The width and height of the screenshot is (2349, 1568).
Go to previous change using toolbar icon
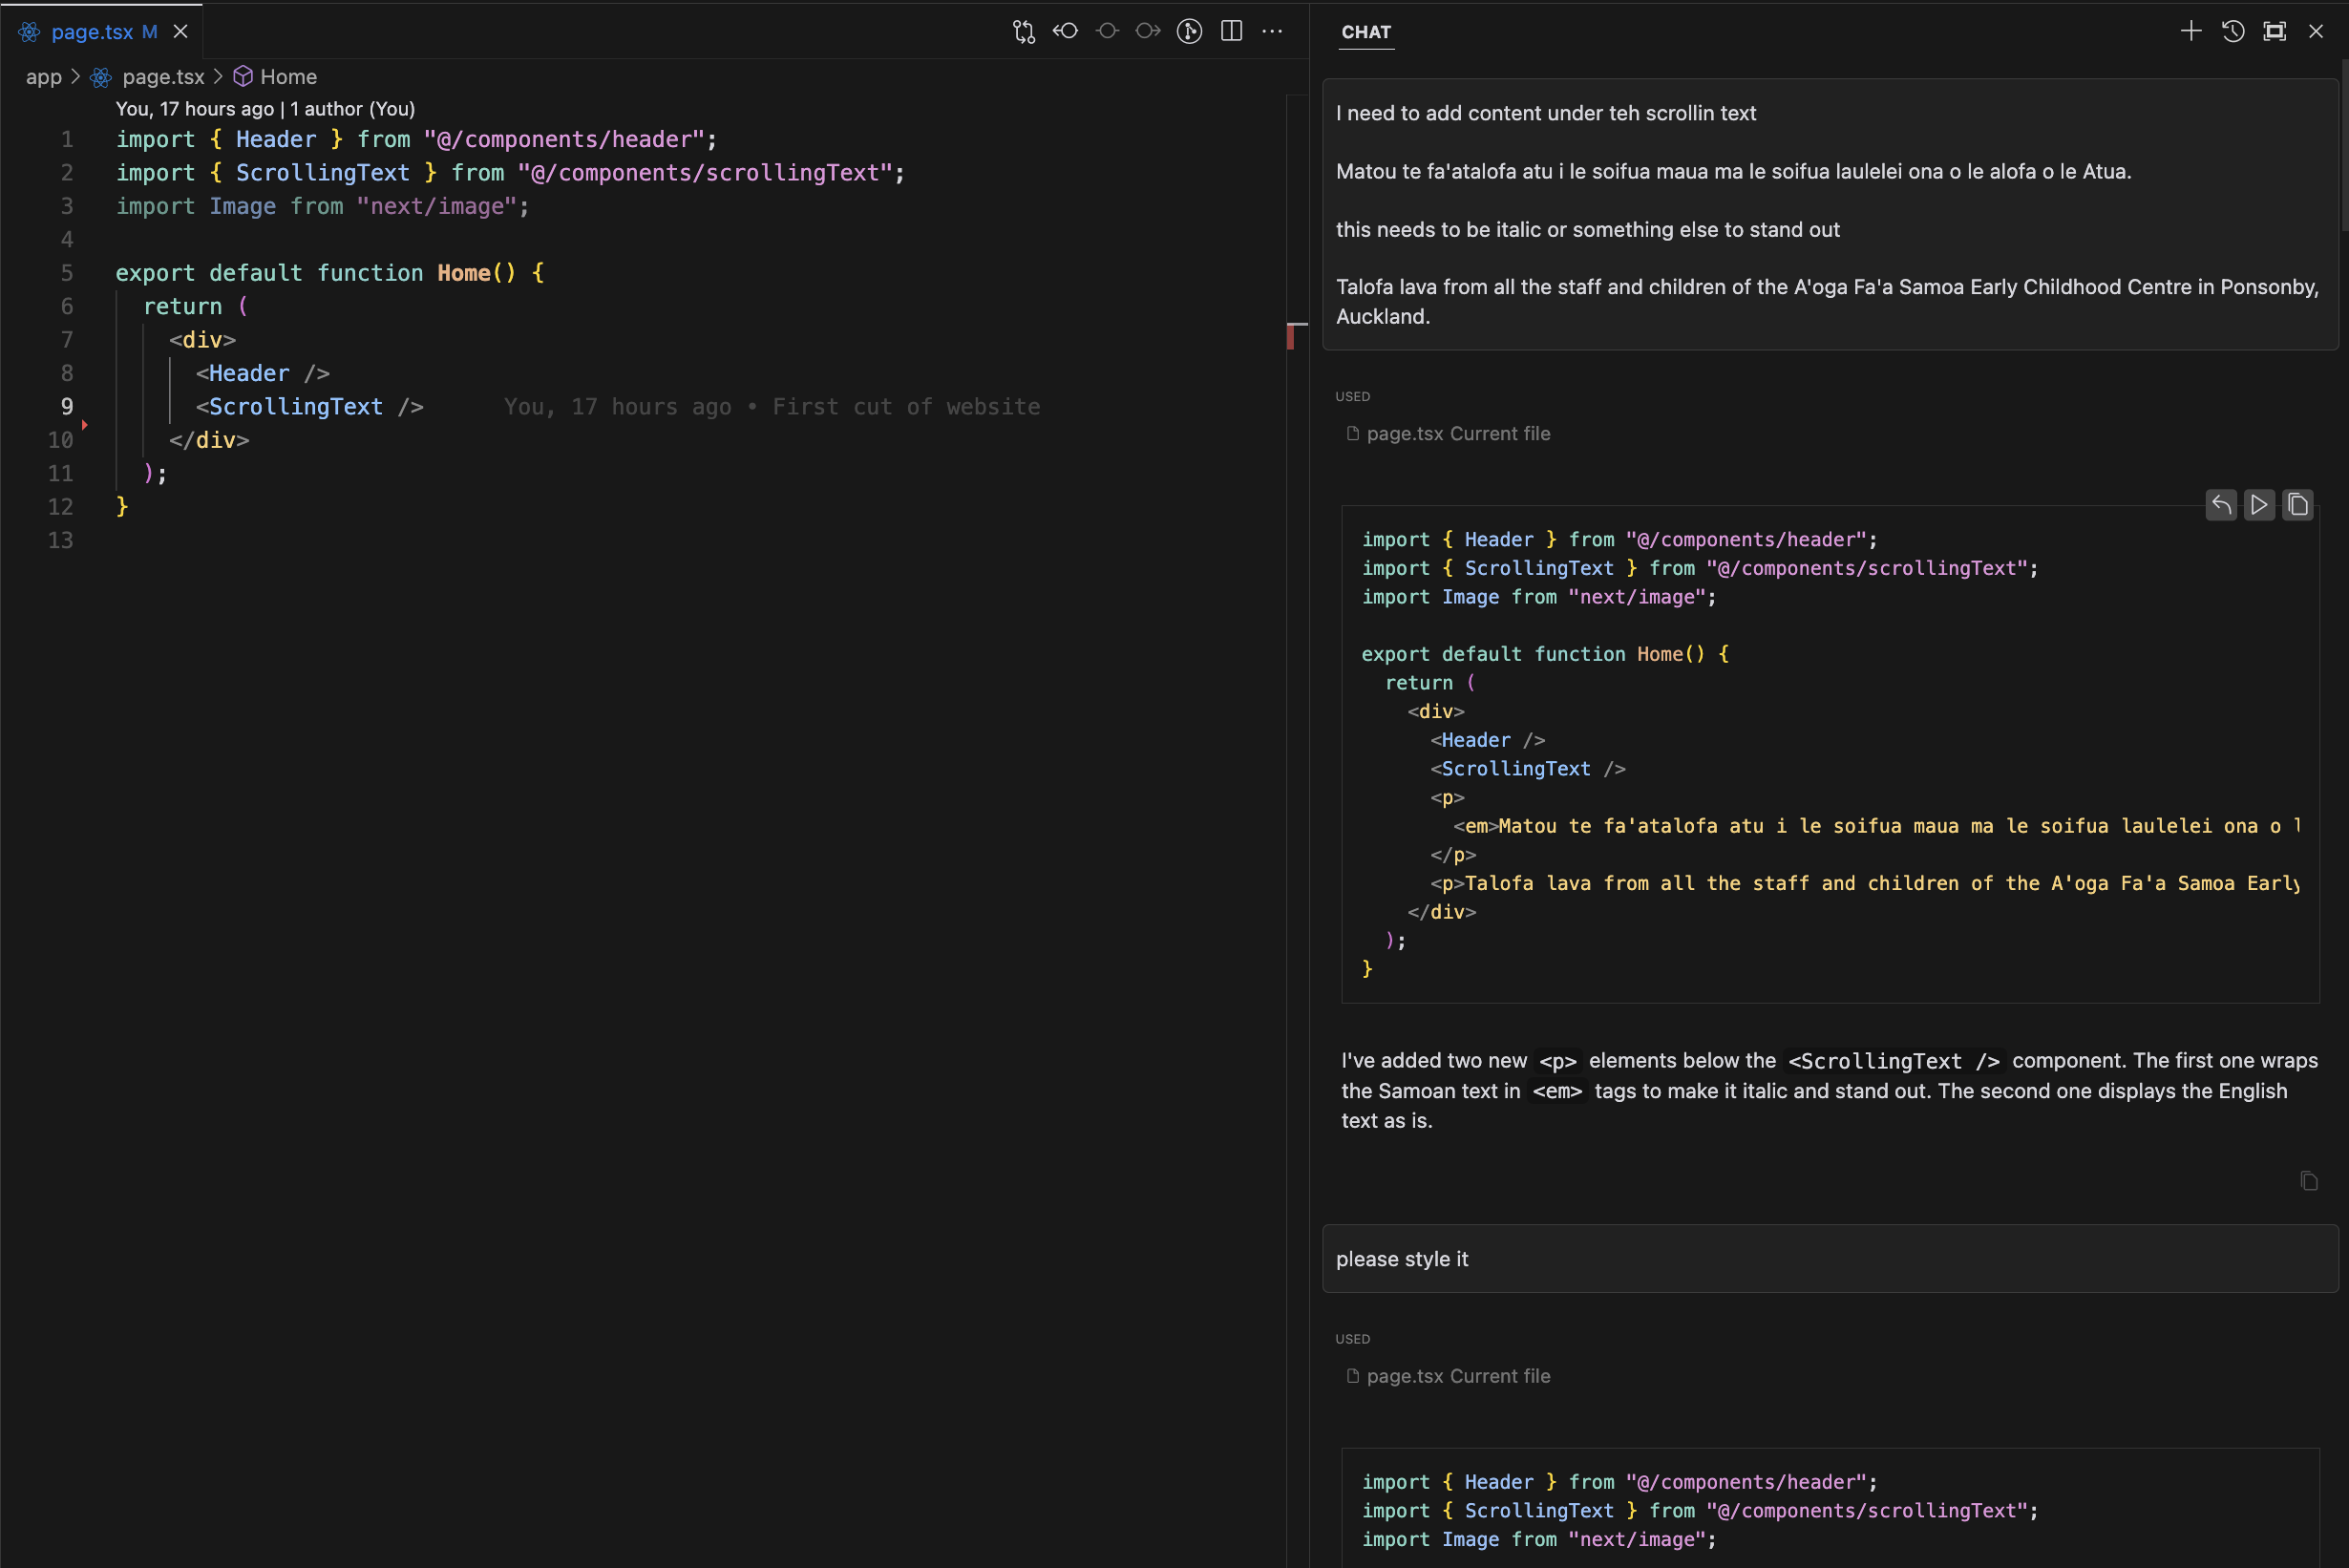click(x=1066, y=31)
